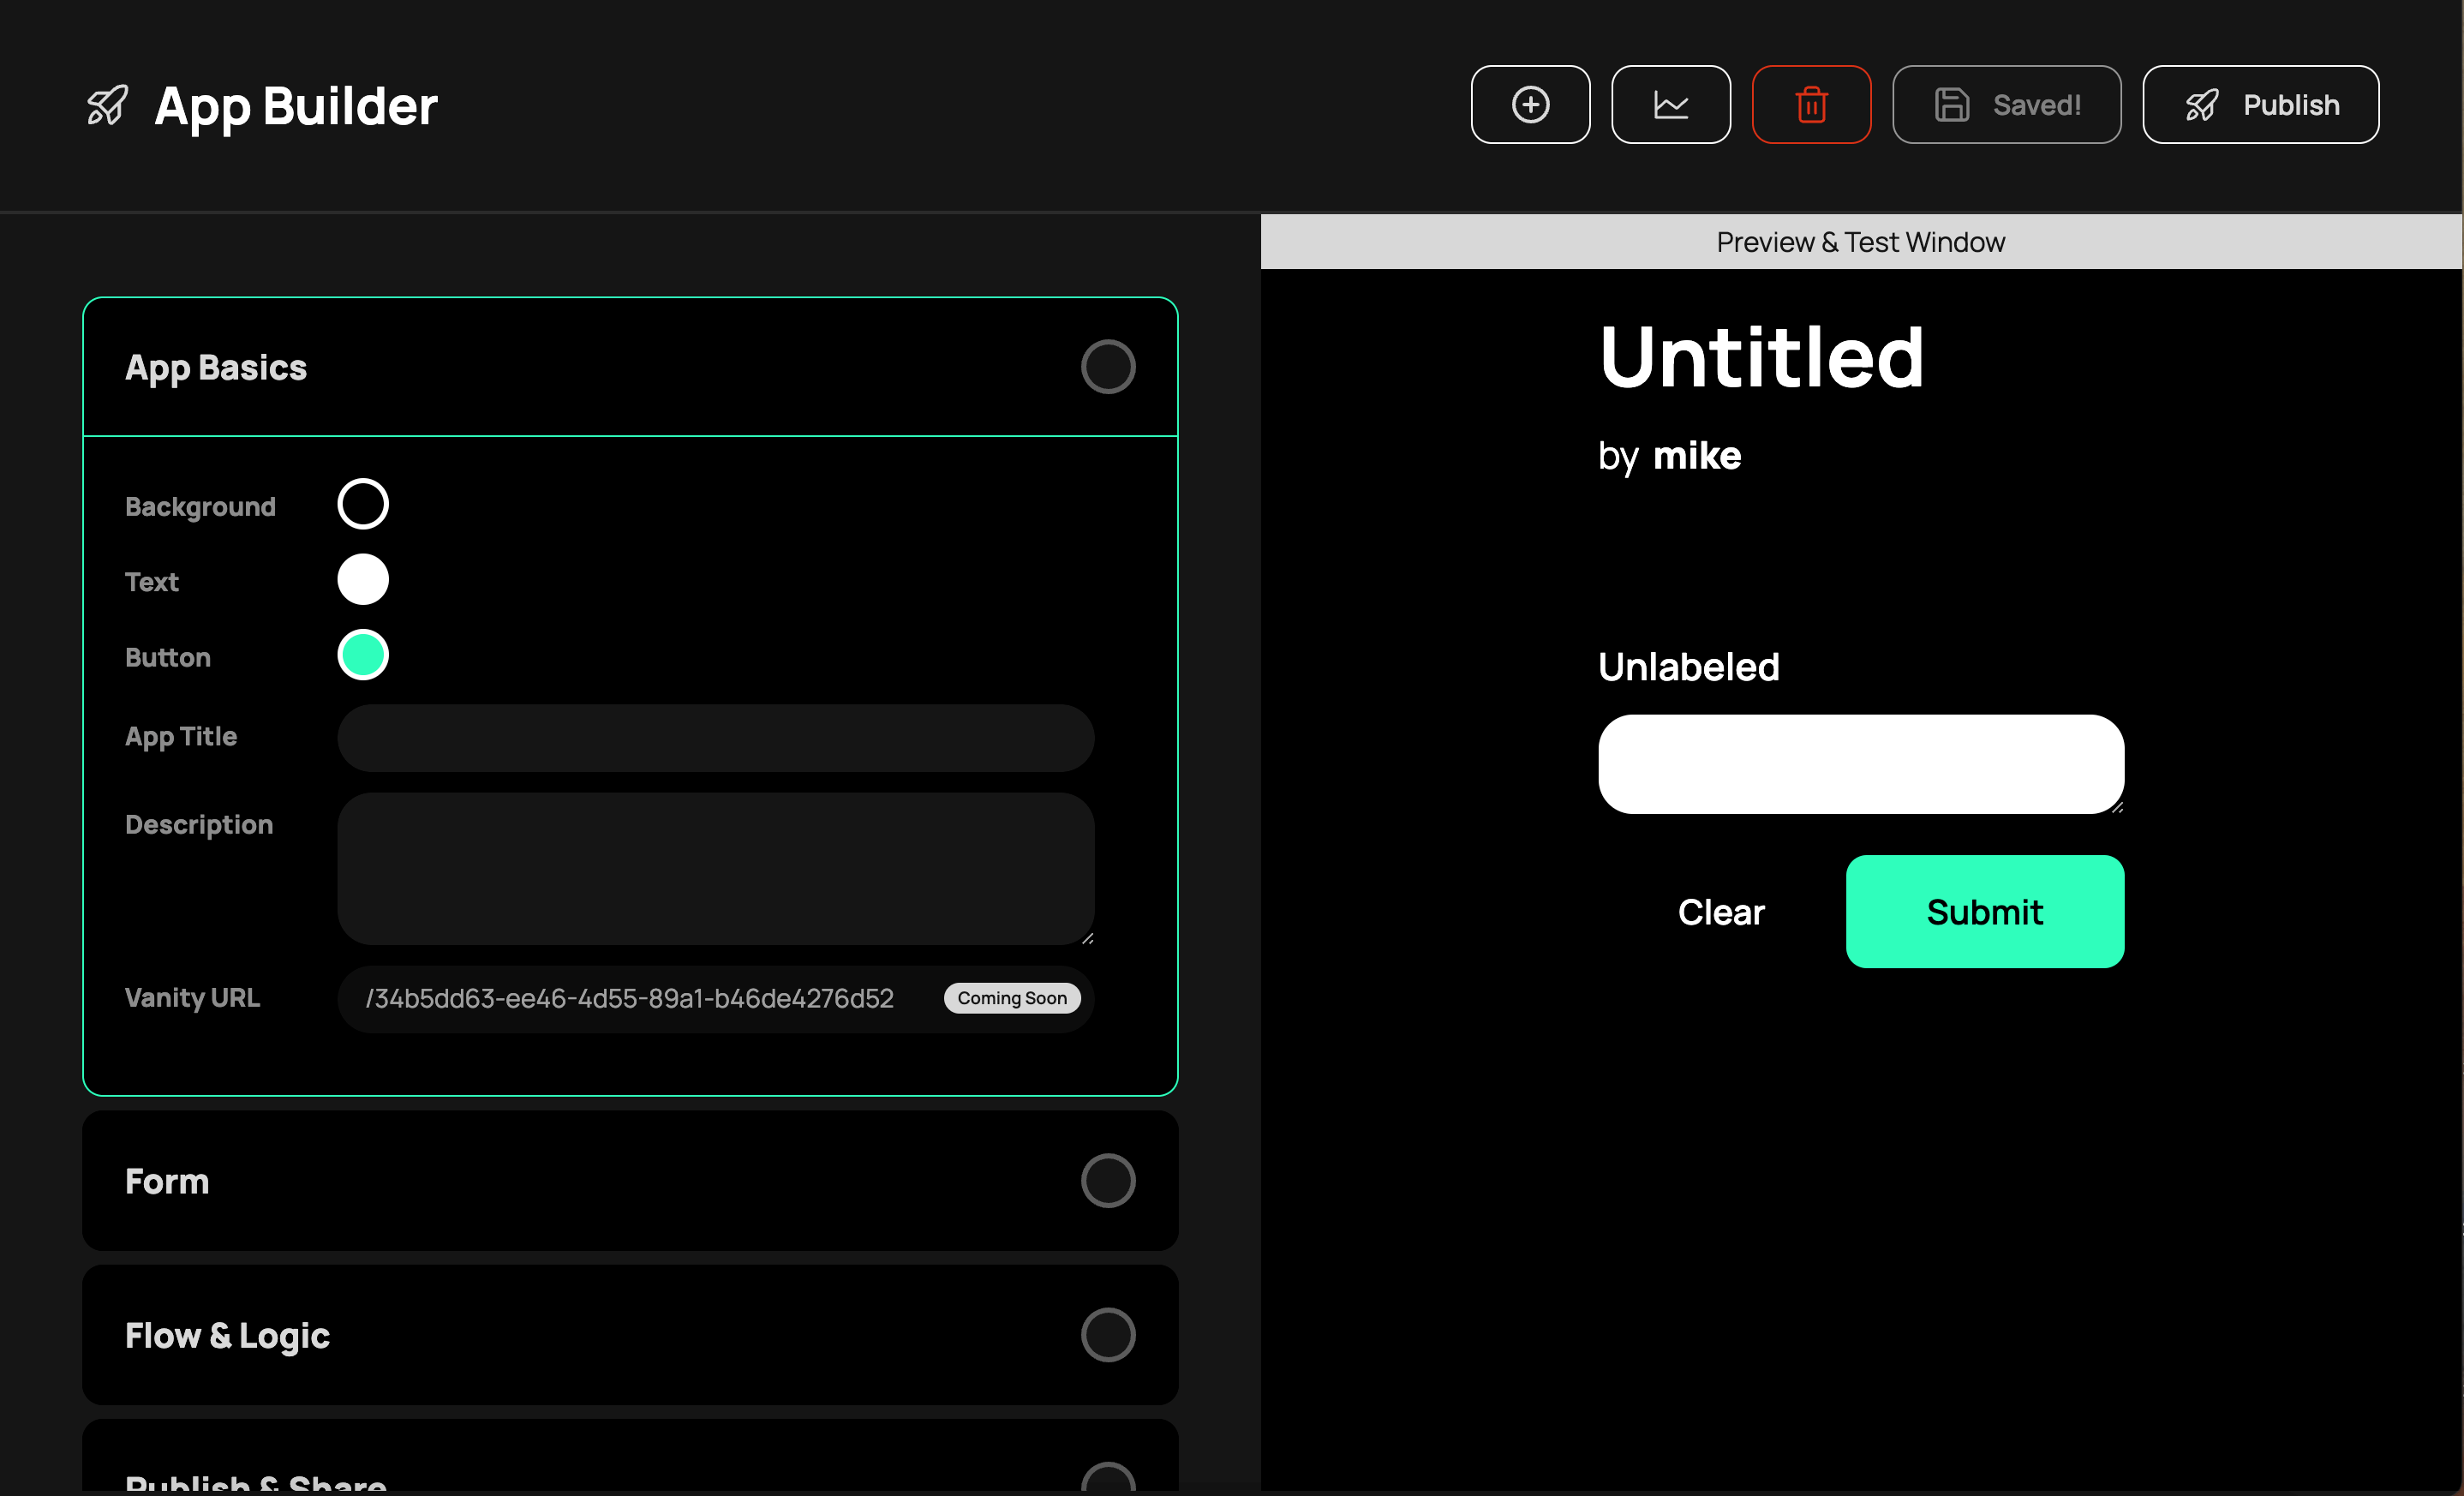This screenshot has width=2464, height=1496.
Task: Click into the App Title field
Action: click(x=715, y=738)
